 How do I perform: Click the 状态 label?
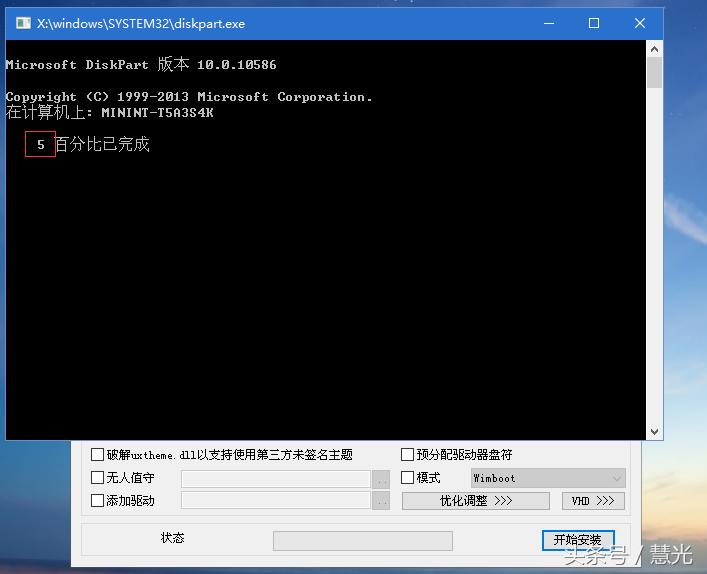tap(172, 537)
